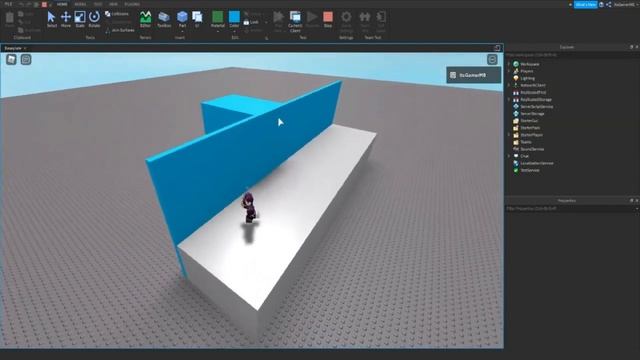Screen dimensions: 640x360
Task: Select Lighting in the Explorer
Action: 527,78
